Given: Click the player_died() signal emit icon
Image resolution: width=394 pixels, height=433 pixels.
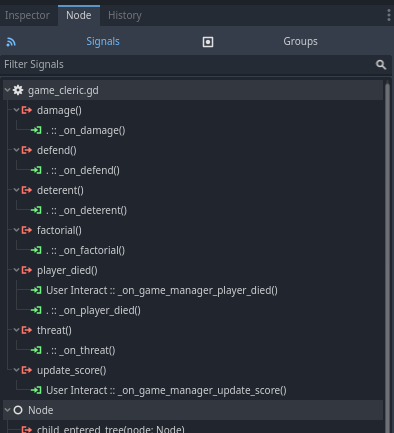Looking at the screenshot, I should [27, 270].
